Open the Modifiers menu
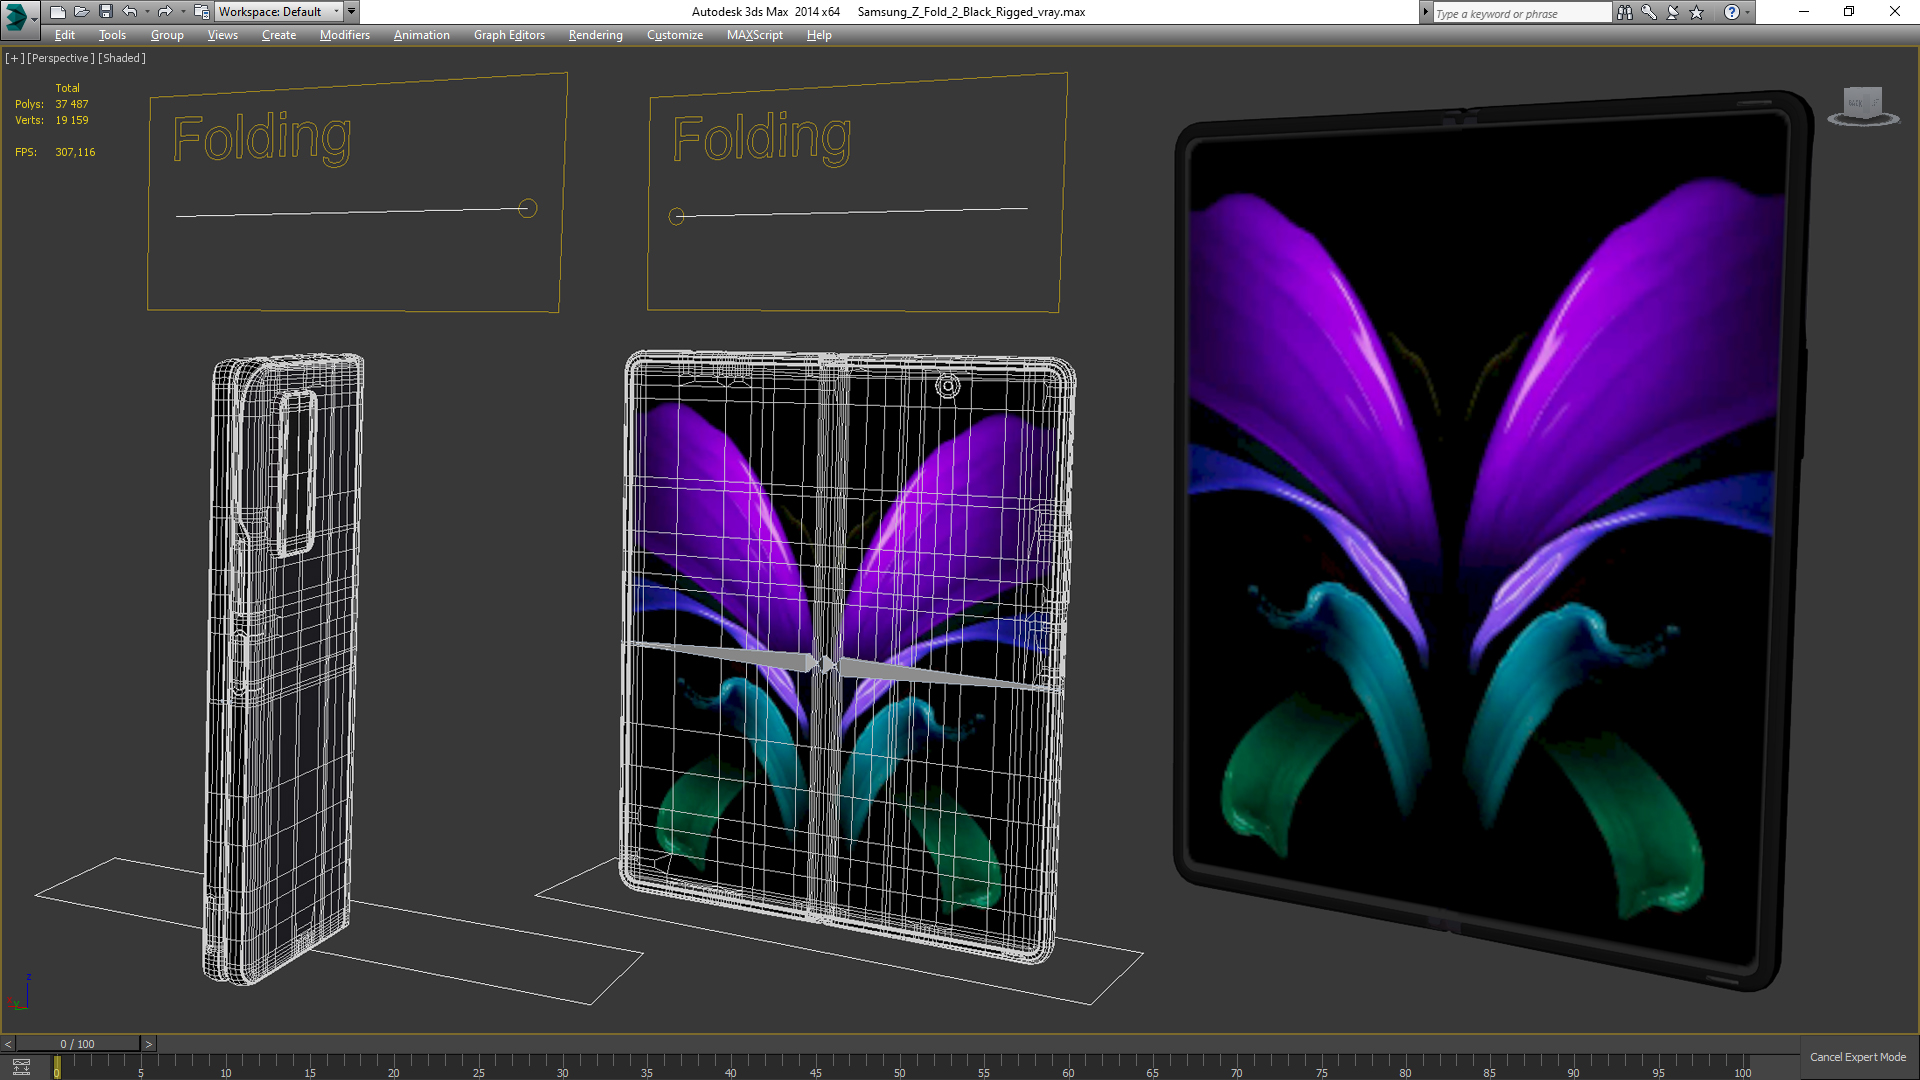 [x=345, y=35]
